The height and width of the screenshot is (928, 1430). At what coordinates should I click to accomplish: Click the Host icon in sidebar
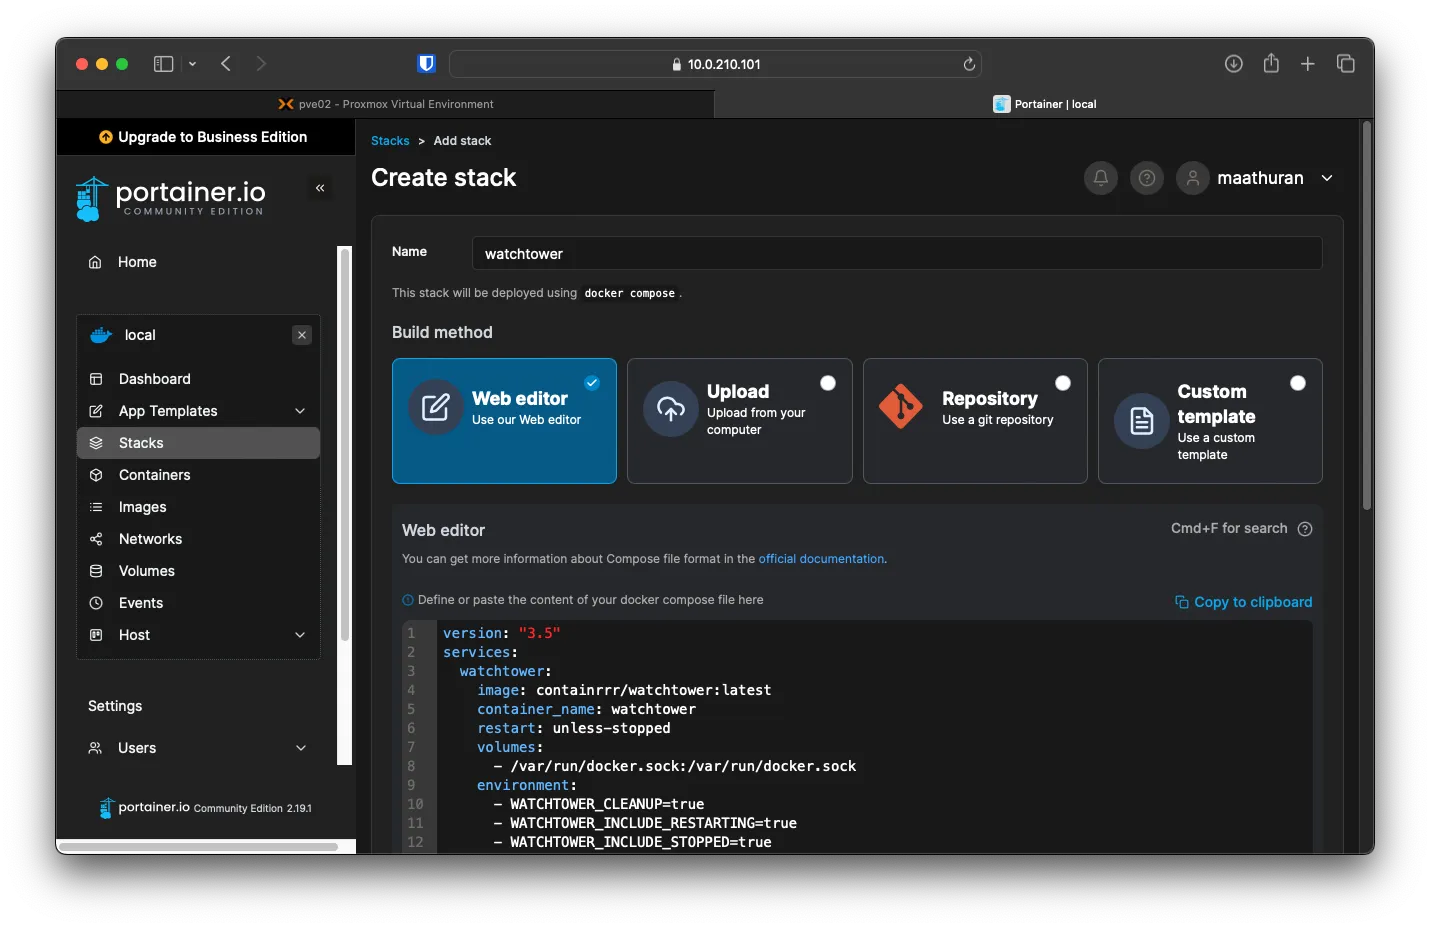[96, 635]
